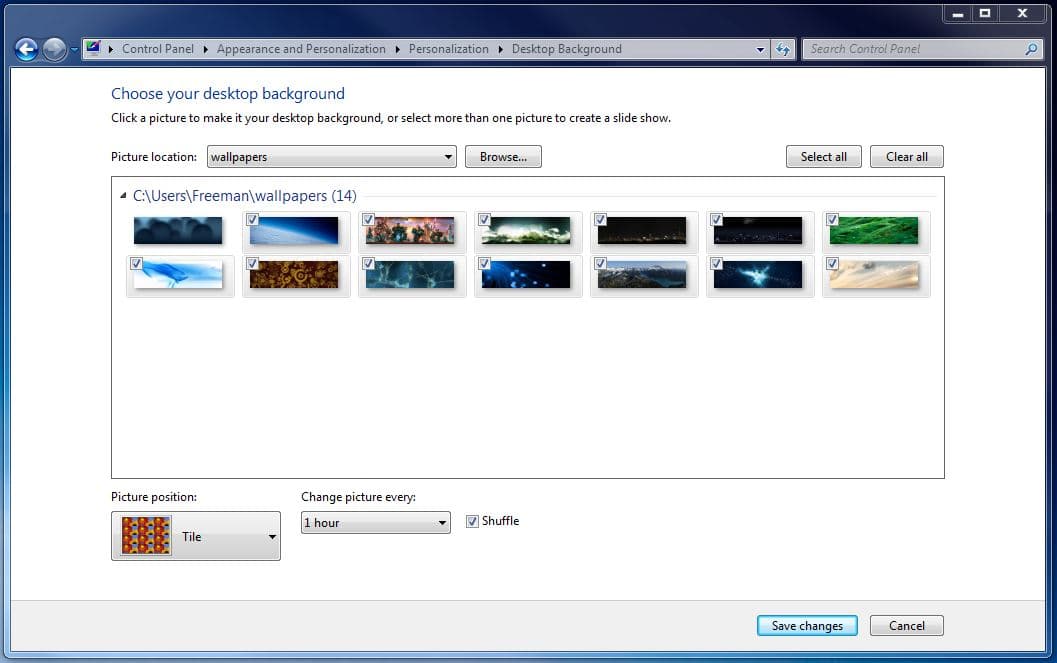Expand arrow after Control Panel breadcrumb

206,49
